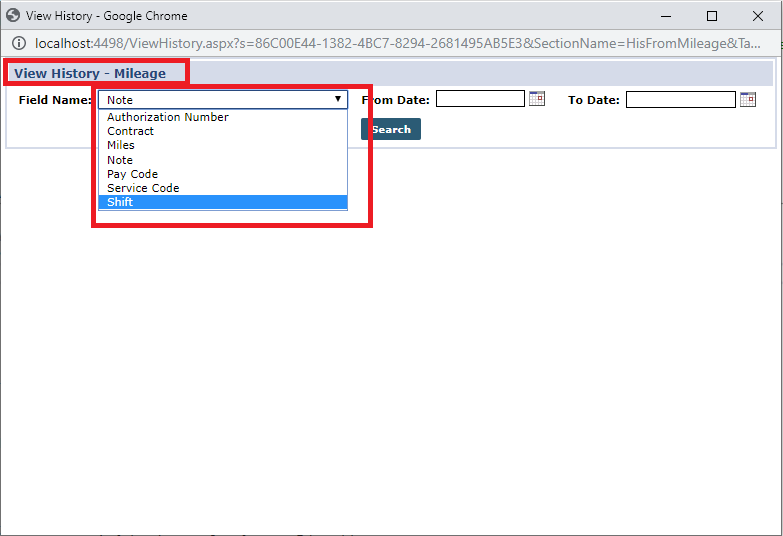Maximize the View History window
This screenshot has width=783, height=536.
pos(712,16)
